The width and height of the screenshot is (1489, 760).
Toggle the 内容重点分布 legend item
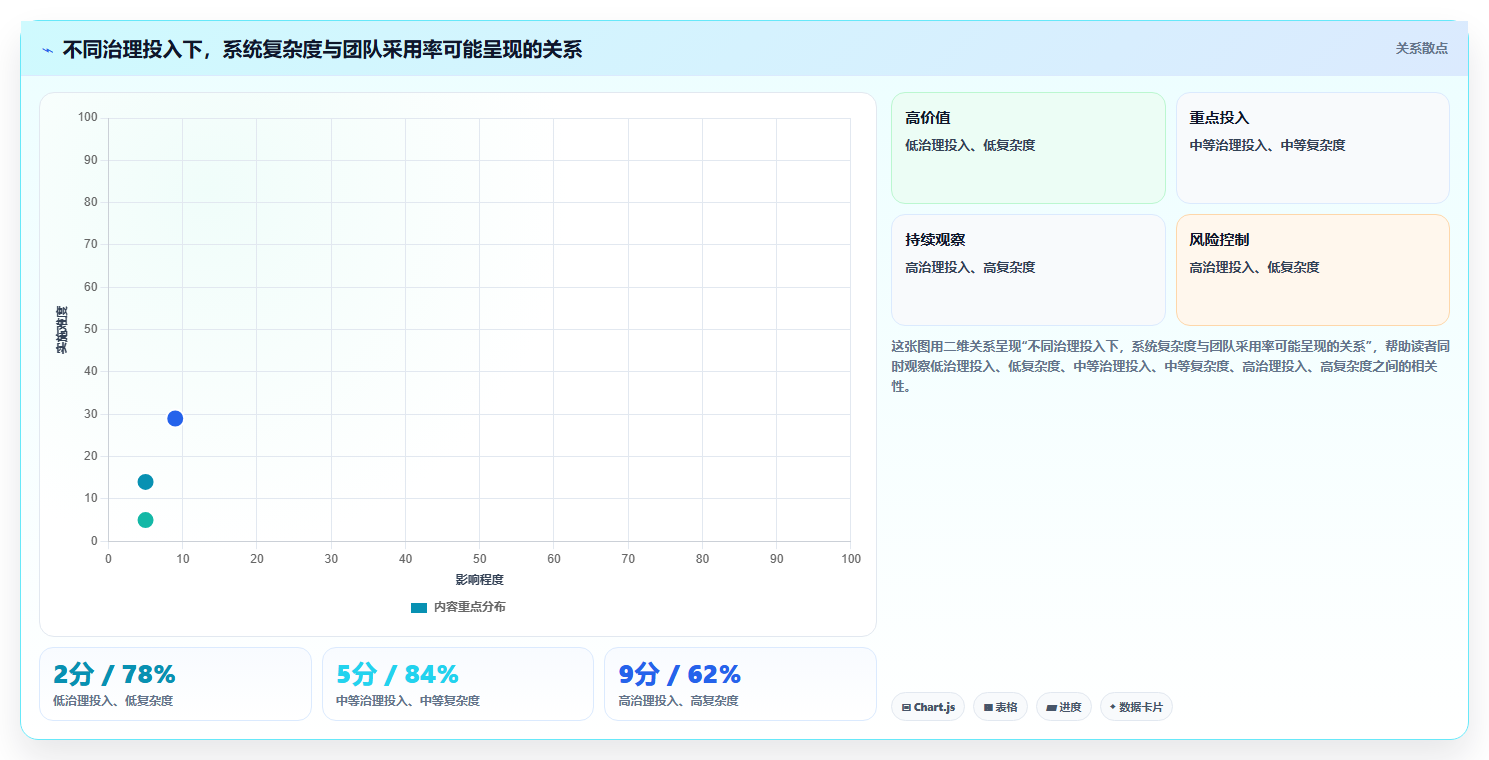tap(458, 607)
